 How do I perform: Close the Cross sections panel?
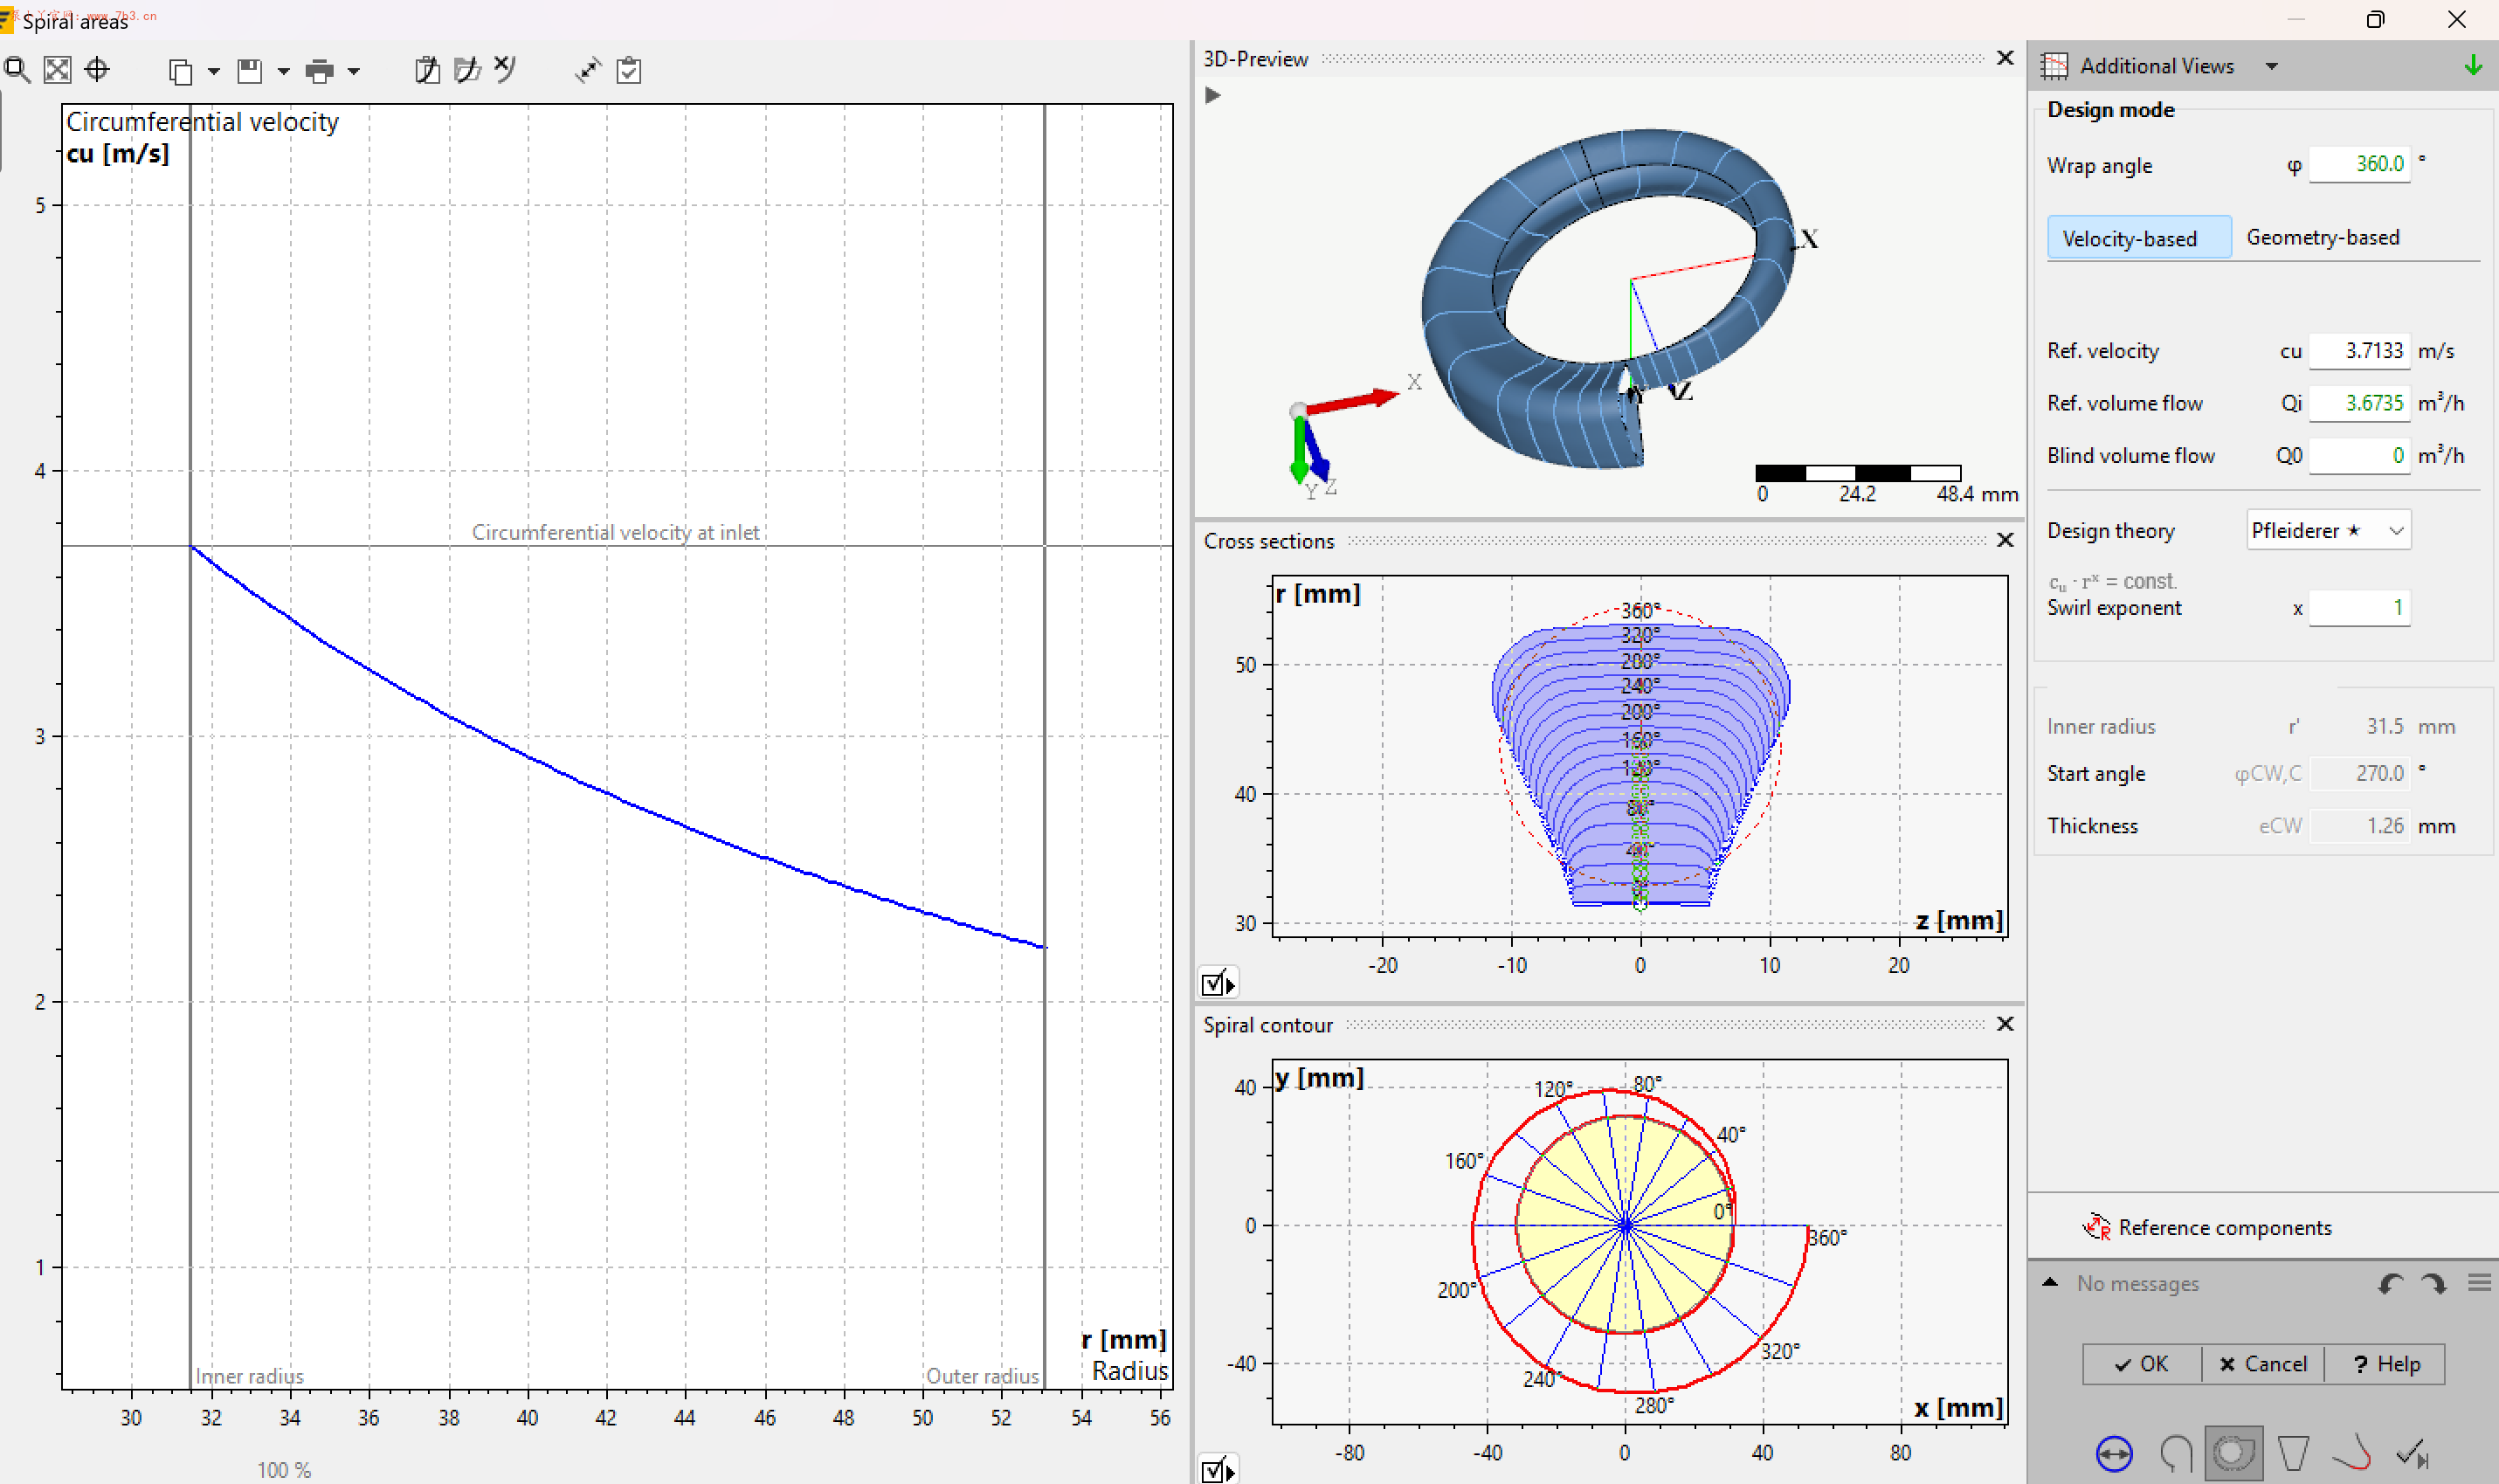(x=2005, y=540)
